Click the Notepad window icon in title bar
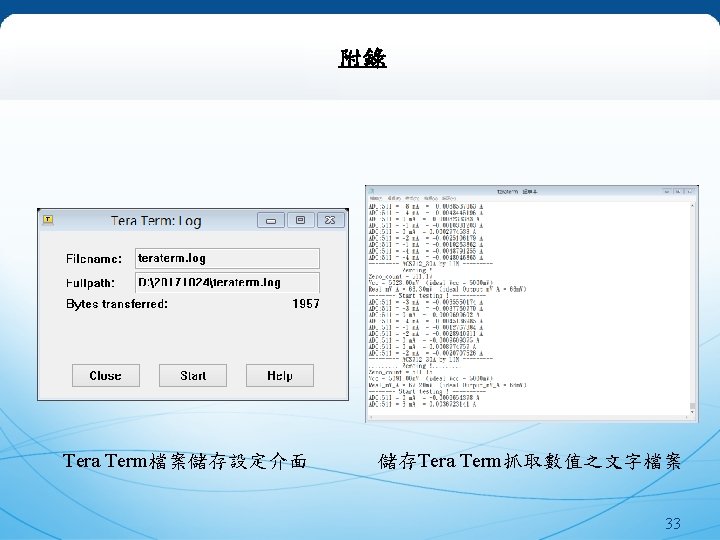Screen dimensions: 720x540 tap(372, 191)
